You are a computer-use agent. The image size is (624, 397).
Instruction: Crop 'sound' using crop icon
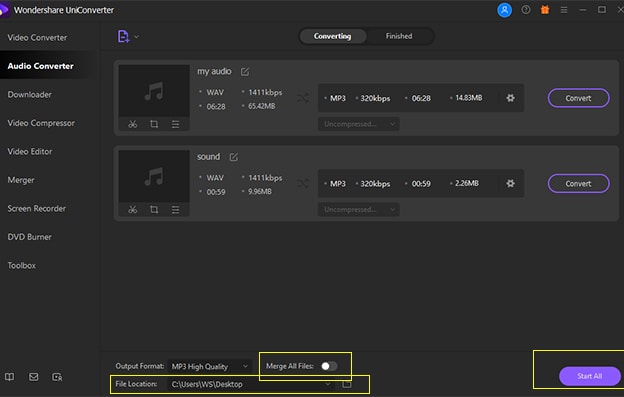[x=154, y=210]
